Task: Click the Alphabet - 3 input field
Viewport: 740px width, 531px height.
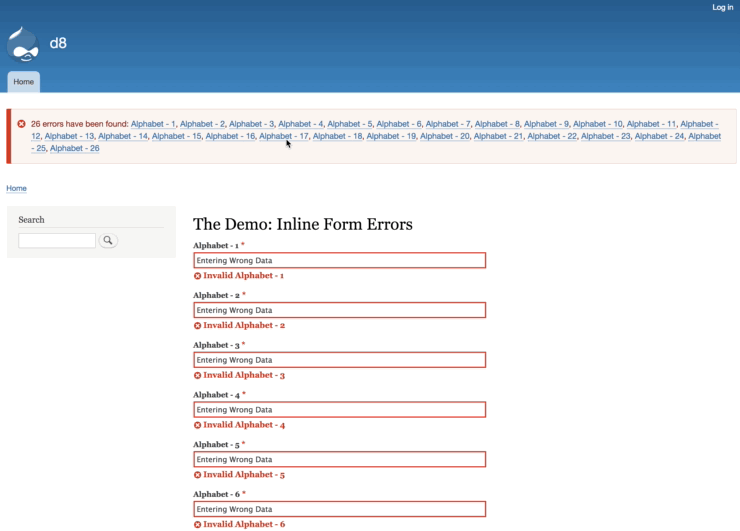Action: 339,360
